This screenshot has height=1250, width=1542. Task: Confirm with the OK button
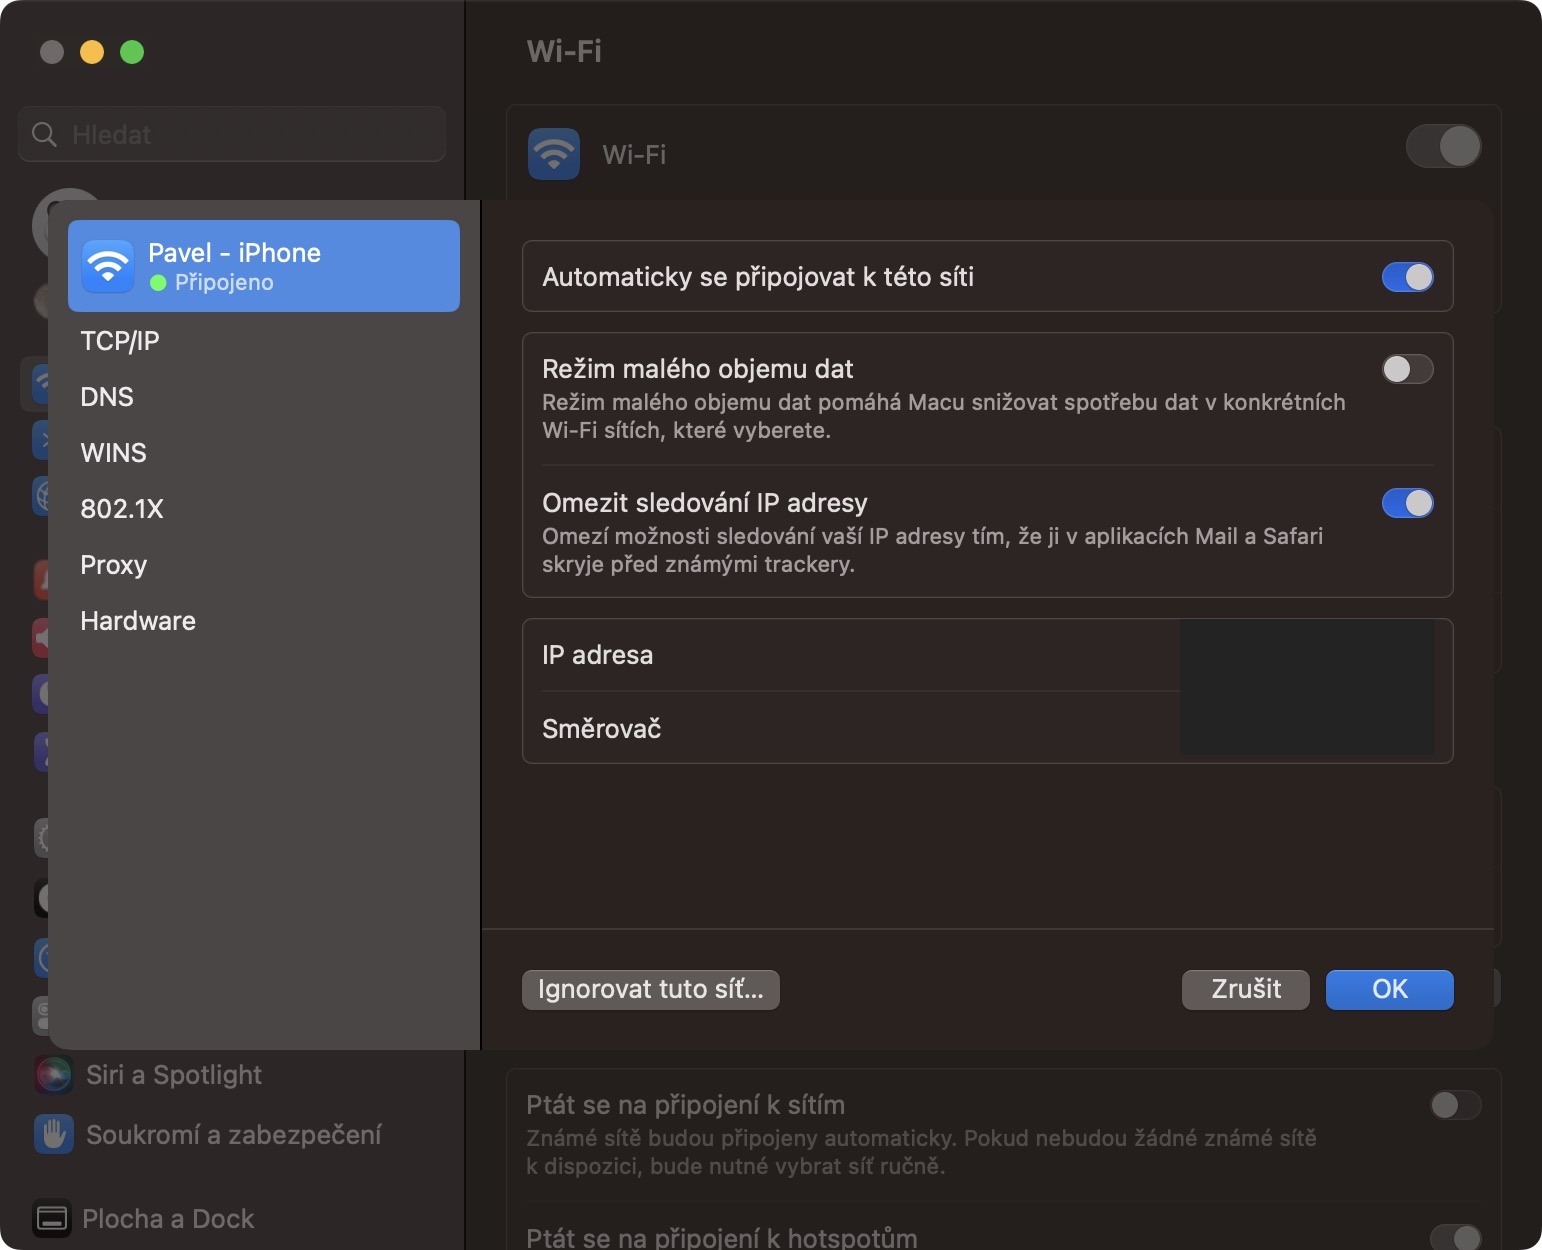click(1389, 989)
